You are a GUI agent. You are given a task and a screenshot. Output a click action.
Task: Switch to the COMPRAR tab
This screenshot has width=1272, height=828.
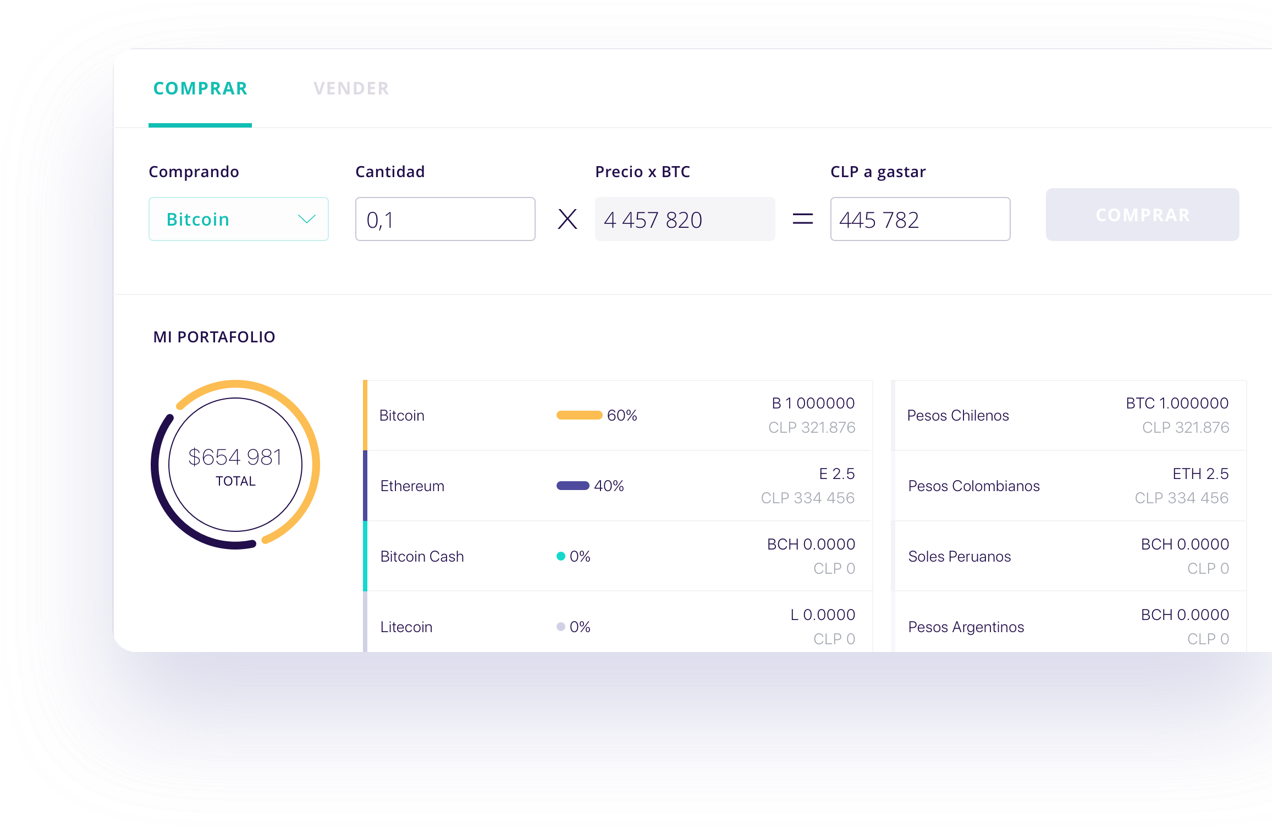200,88
